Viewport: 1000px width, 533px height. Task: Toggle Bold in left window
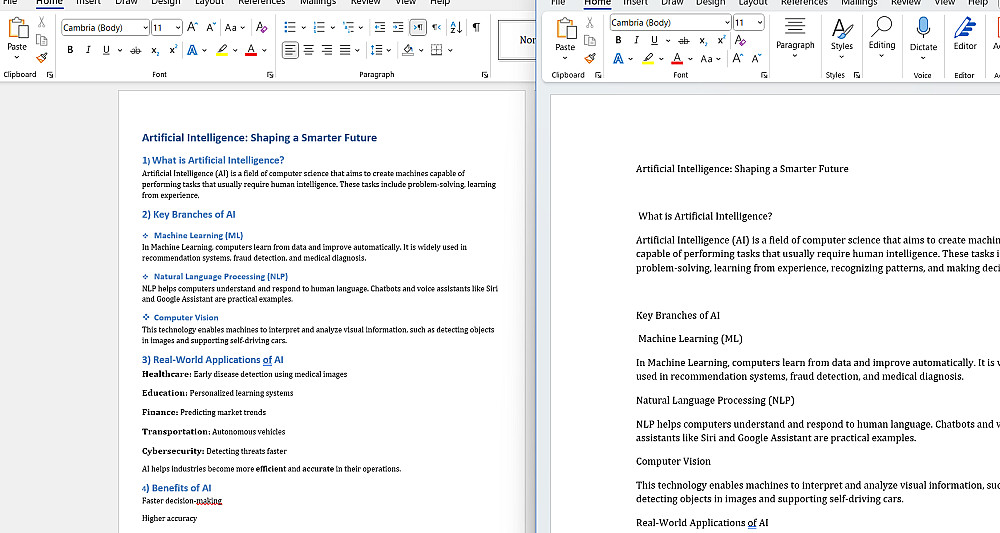70,50
